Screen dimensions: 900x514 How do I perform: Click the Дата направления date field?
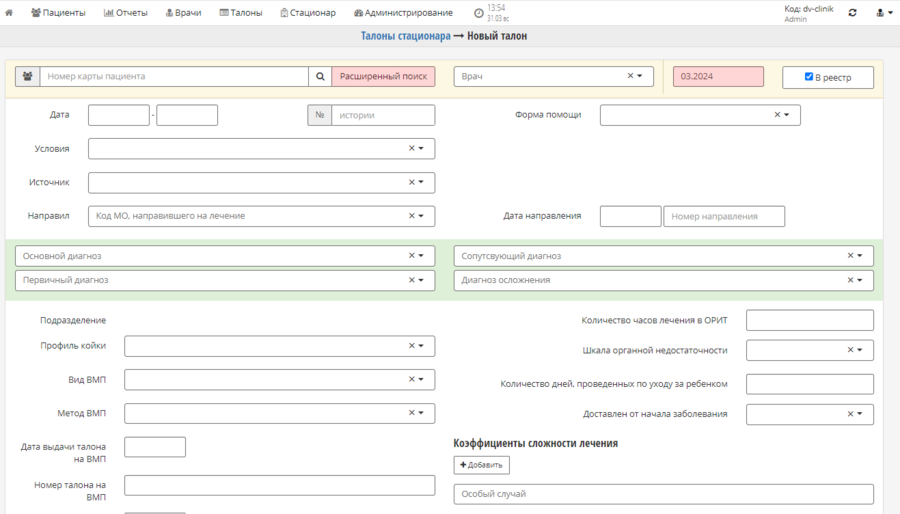tap(630, 216)
